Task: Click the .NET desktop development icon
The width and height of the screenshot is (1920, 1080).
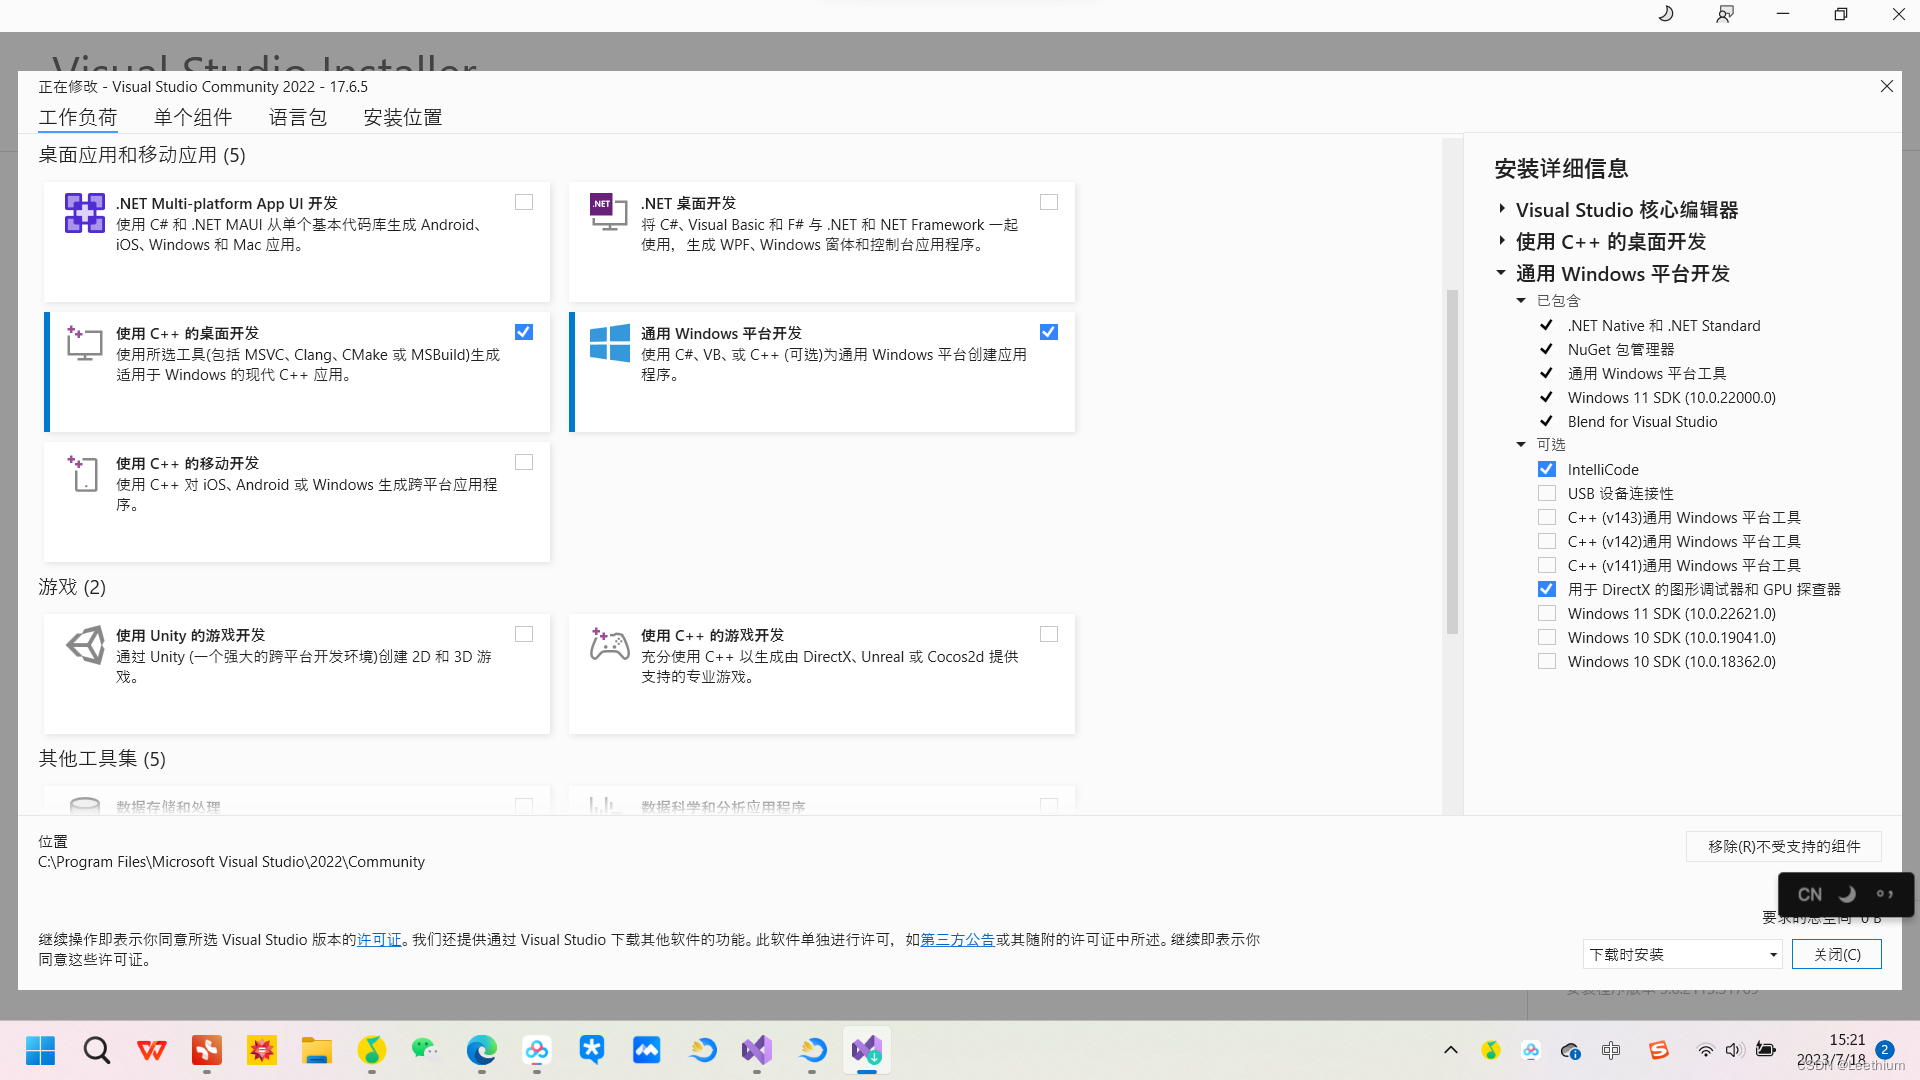Action: click(608, 212)
